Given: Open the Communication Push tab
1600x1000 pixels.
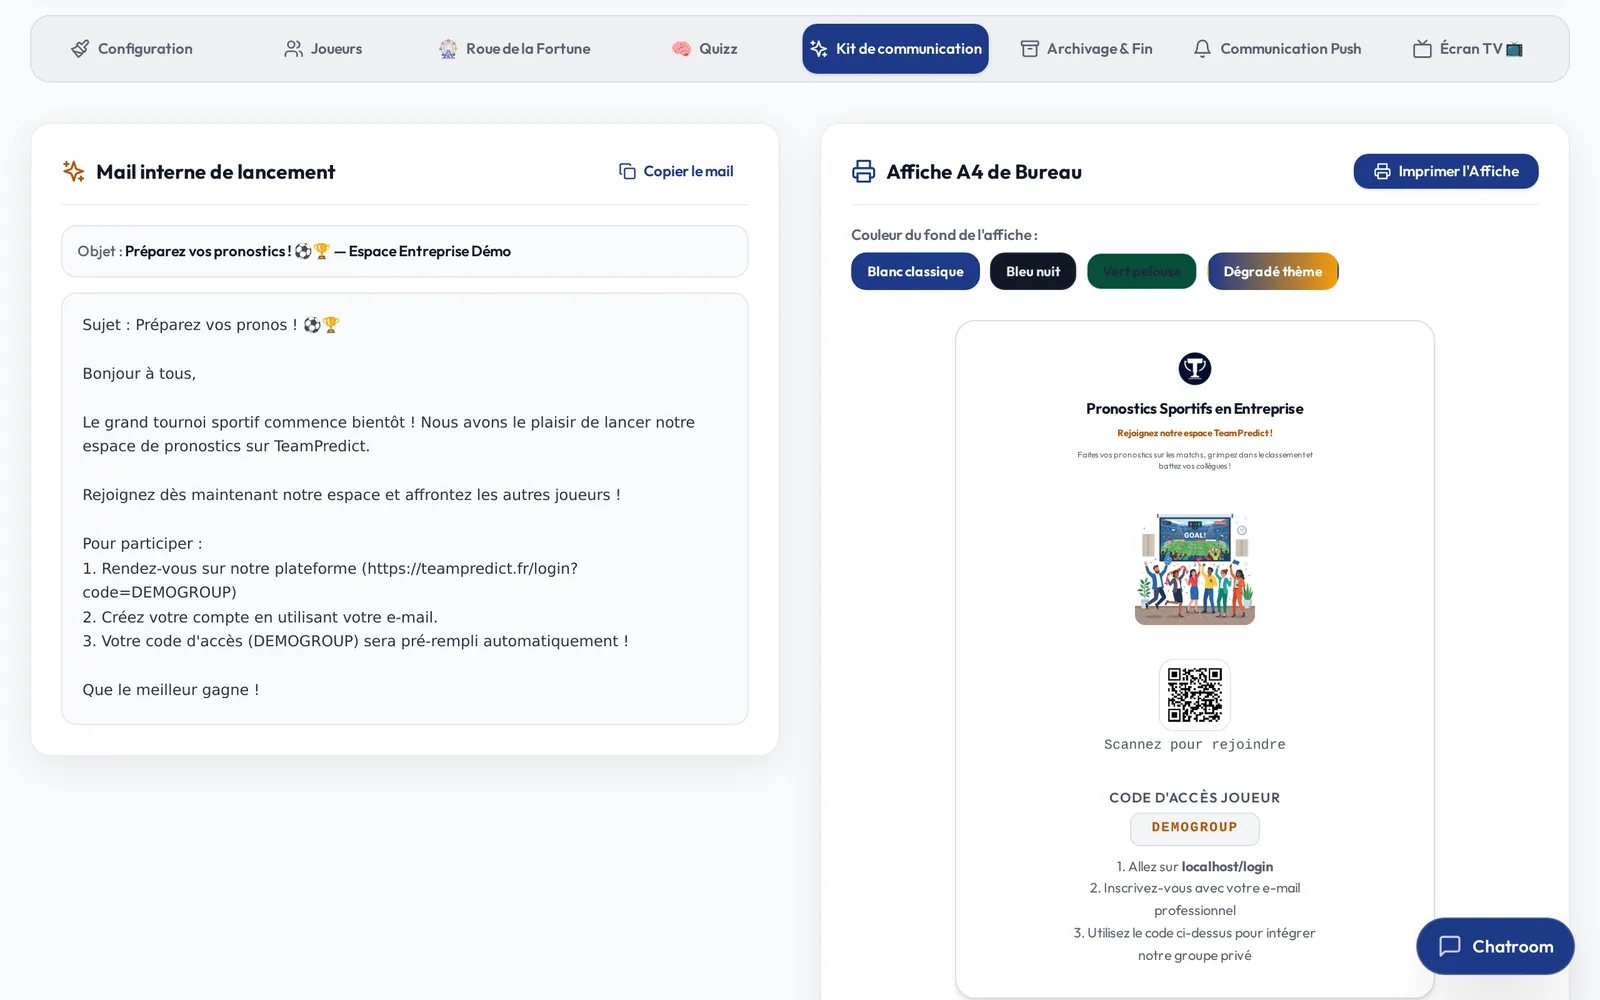Looking at the screenshot, I should (x=1277, y=49).
